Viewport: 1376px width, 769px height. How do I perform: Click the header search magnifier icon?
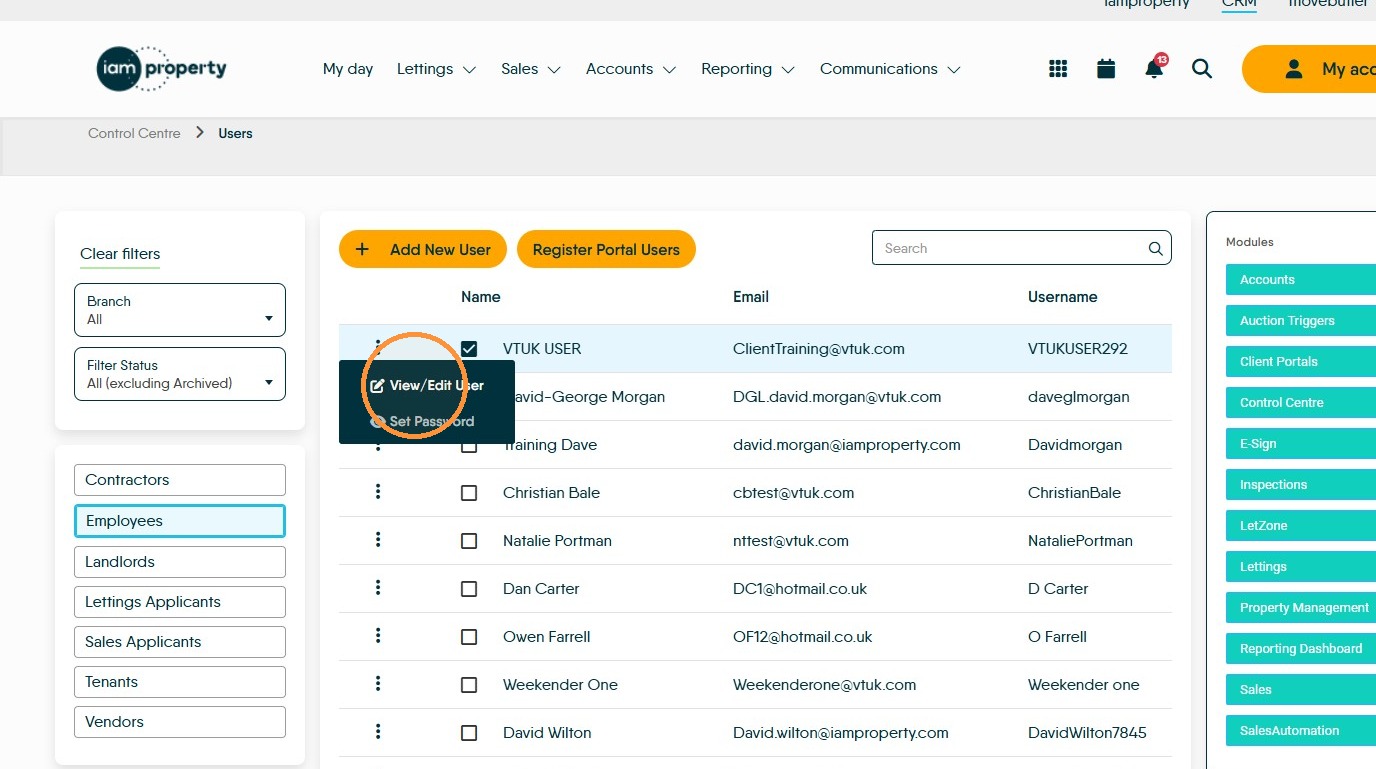(1202, 69)
